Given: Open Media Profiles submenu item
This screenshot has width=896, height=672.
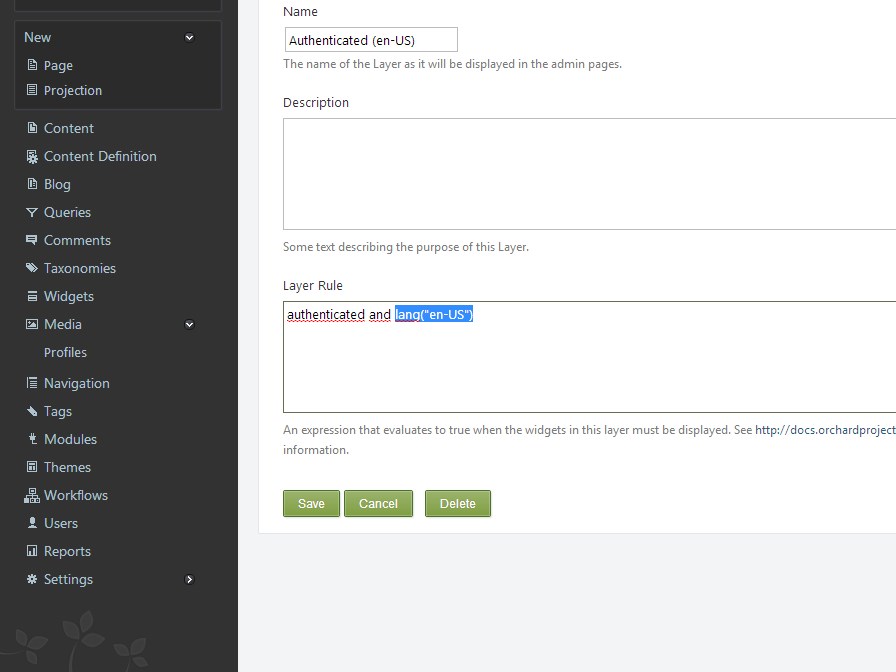Looking at the screenshot, I should point(65,352).
